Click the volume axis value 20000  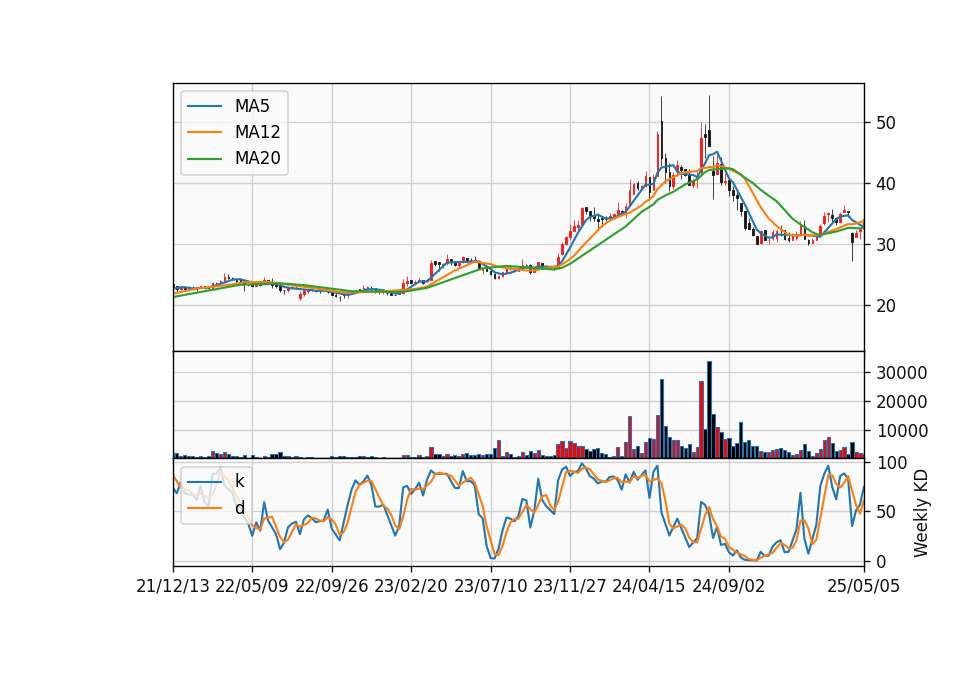901,402
